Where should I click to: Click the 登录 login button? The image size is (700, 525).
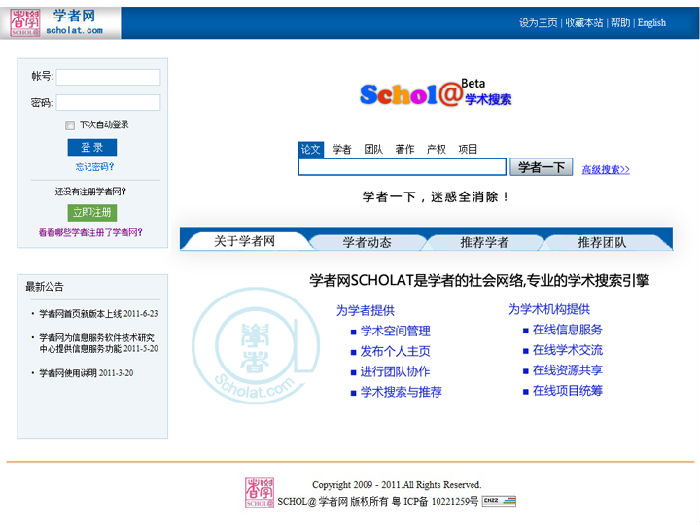(x=92, y=147)
